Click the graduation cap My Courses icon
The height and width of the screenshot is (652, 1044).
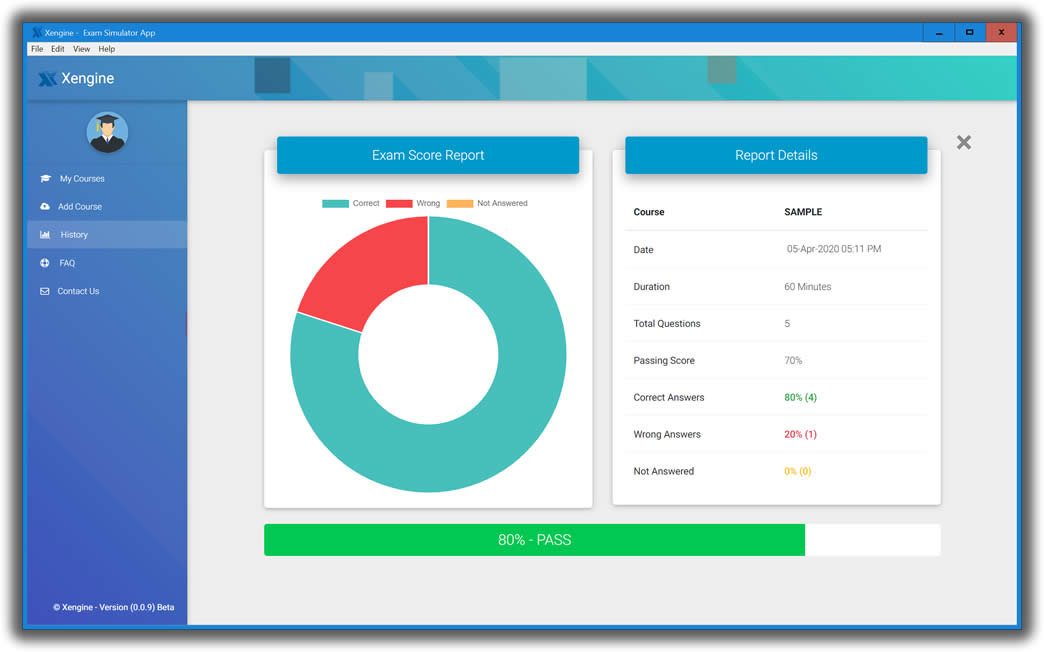[x=45, y=179]
